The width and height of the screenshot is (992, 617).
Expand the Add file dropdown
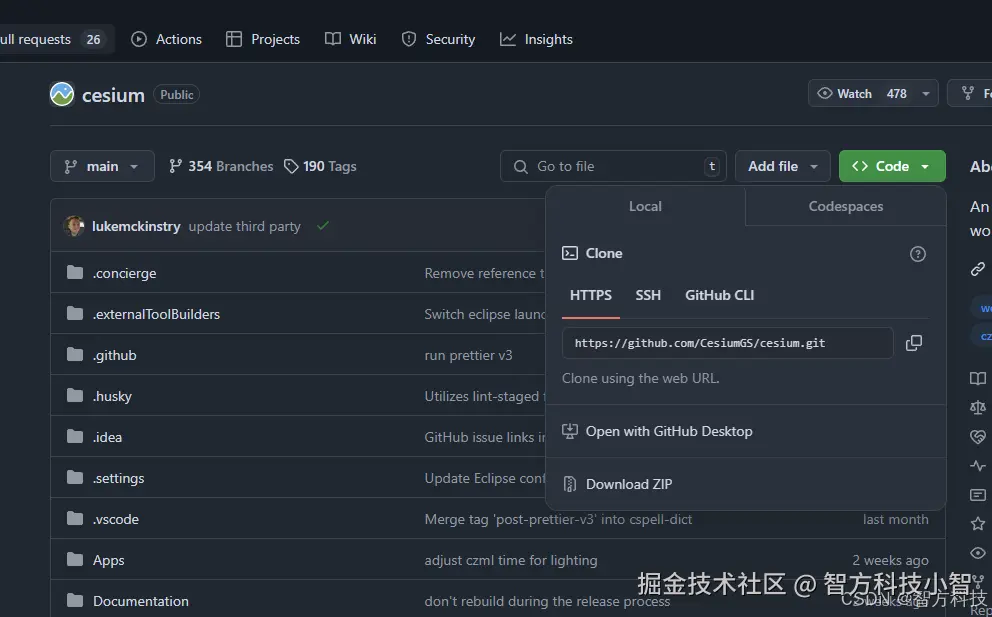tap(783, 166)
